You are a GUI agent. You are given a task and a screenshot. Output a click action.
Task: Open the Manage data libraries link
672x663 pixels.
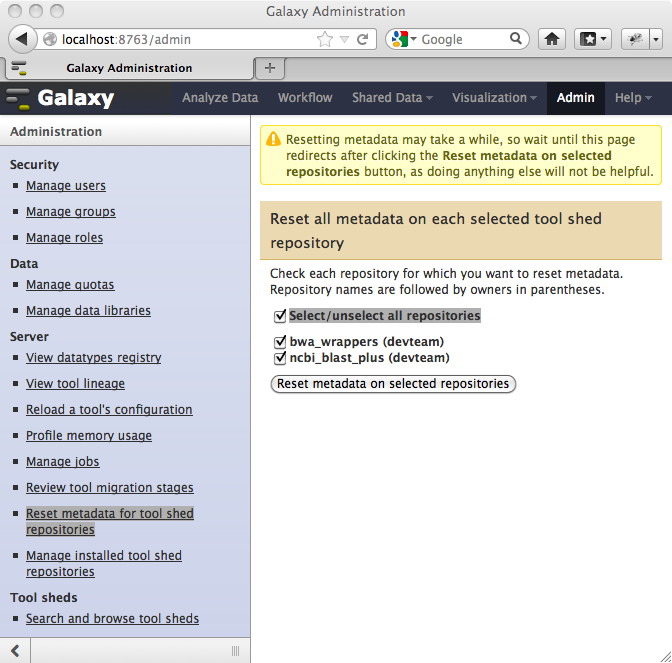coord(88,310)
